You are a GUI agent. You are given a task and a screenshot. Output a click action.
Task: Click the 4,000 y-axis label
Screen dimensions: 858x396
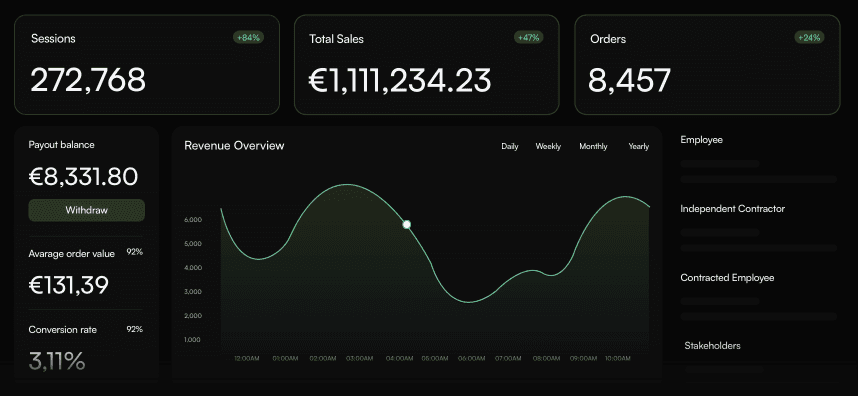coord(193,268)
